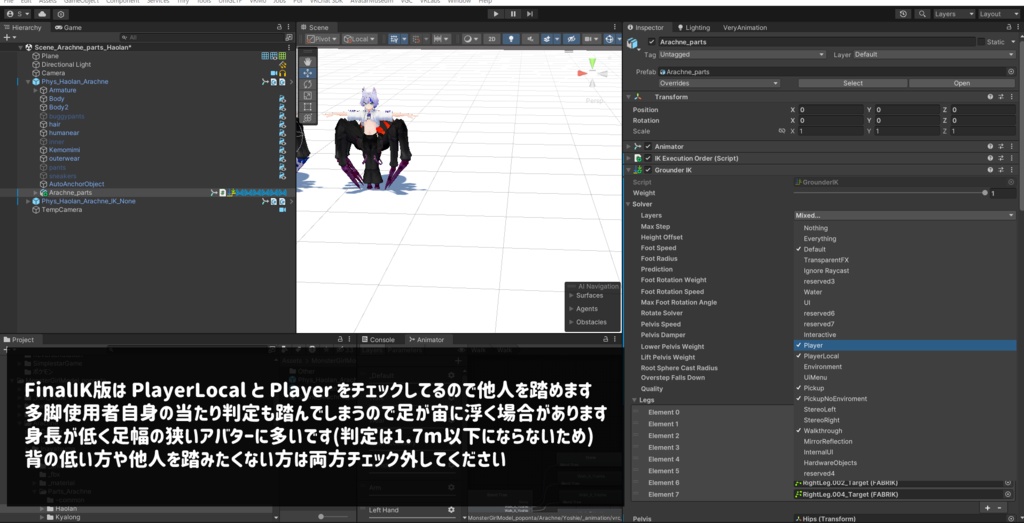Open Animator component help icon

click(x=991, y=146)
